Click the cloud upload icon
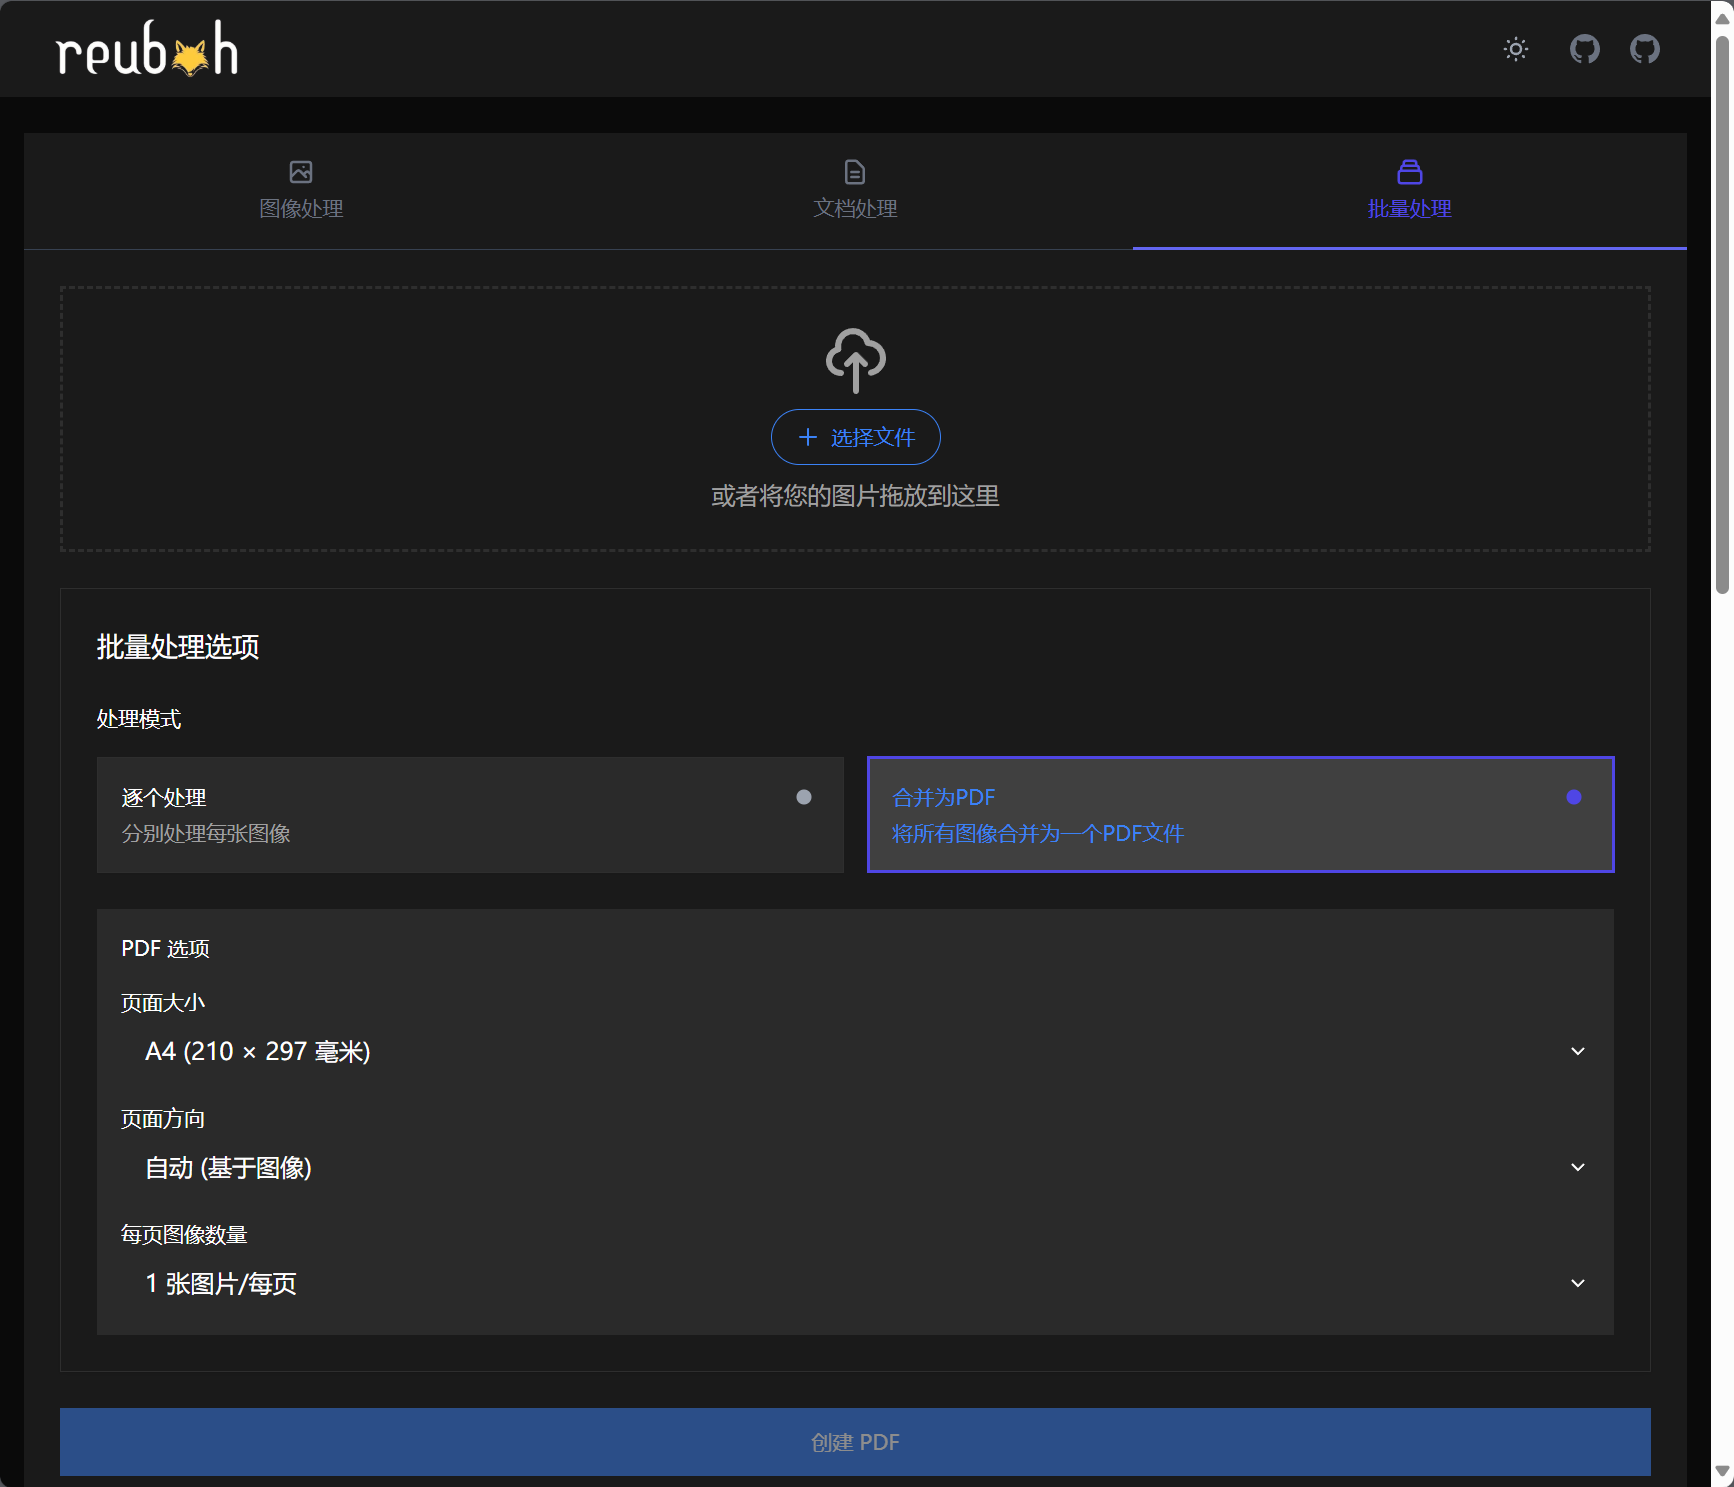This screenshot has height=1487, width=1734. click(856, 360)
